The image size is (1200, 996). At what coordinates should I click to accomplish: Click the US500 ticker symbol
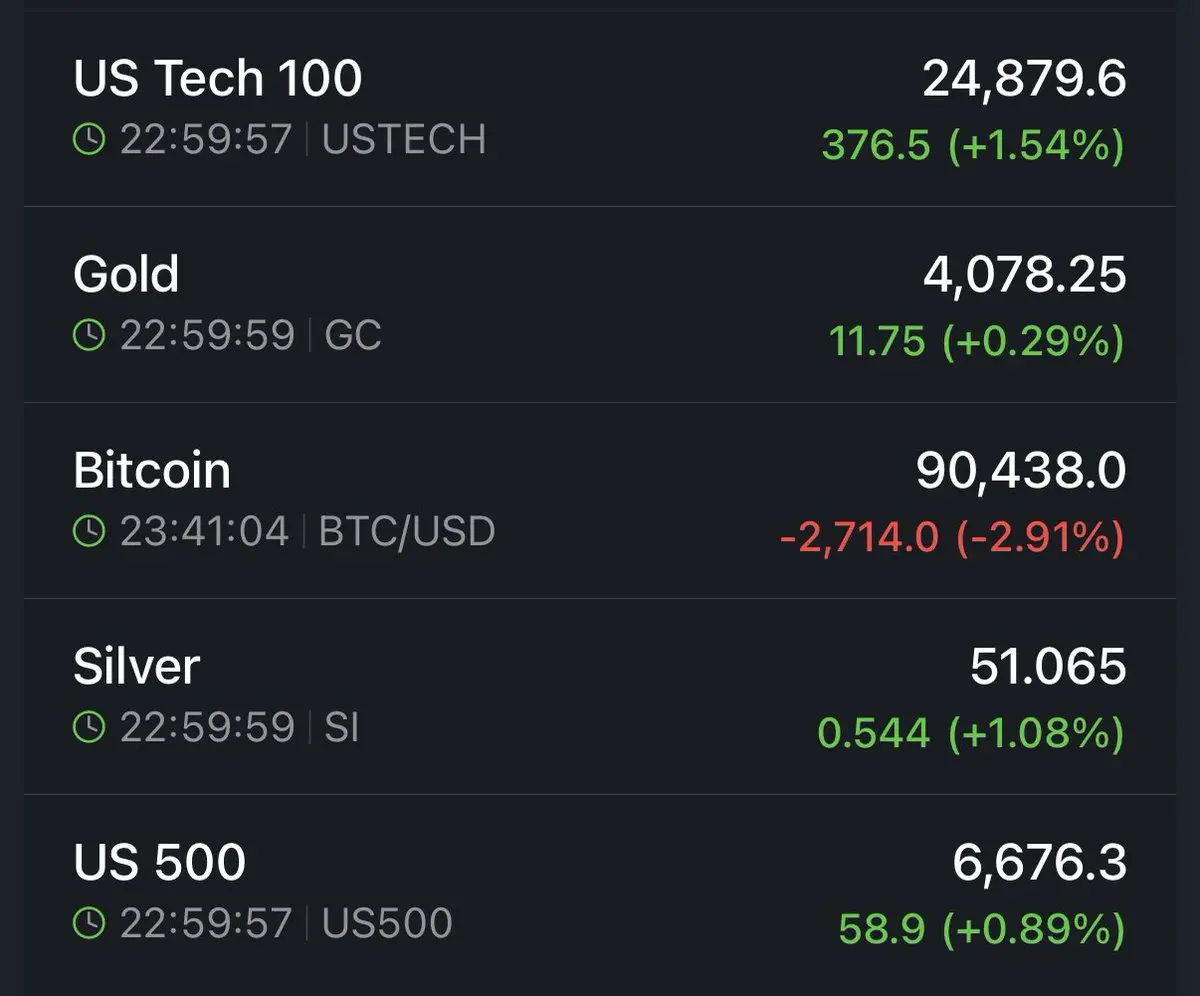[387, 923]
